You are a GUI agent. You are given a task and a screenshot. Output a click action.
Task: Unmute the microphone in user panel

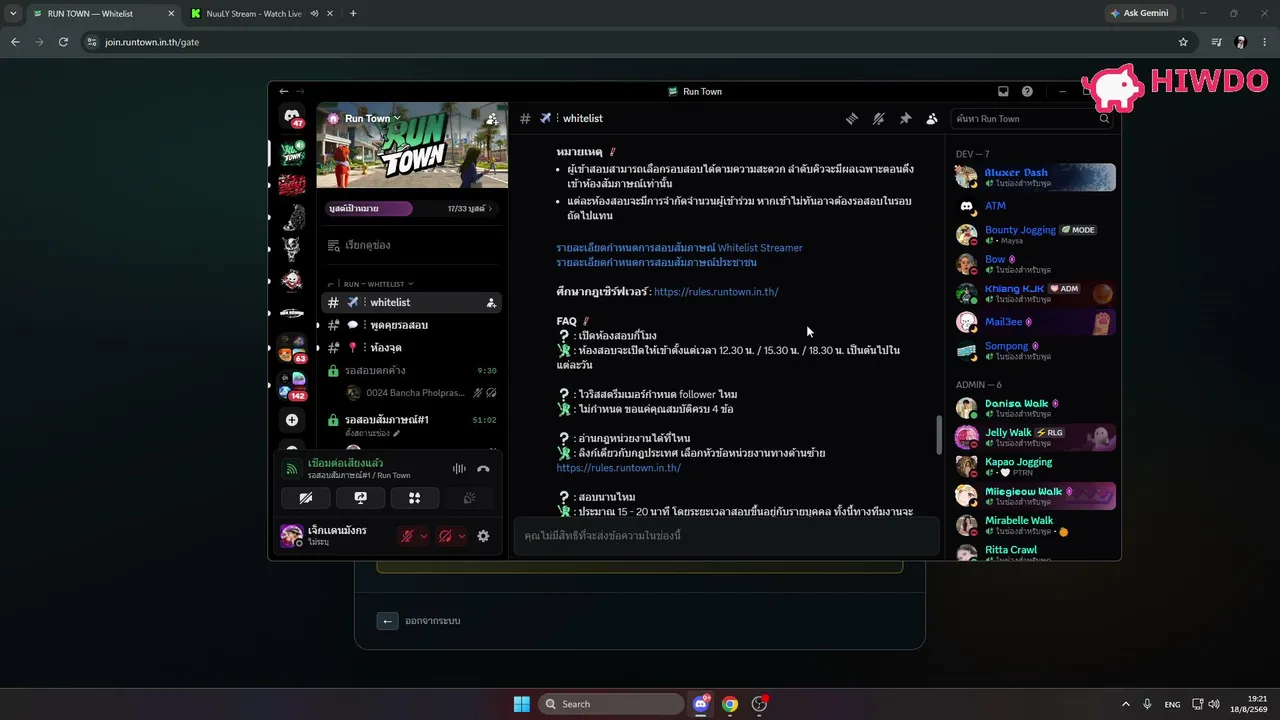coord(407,536)
